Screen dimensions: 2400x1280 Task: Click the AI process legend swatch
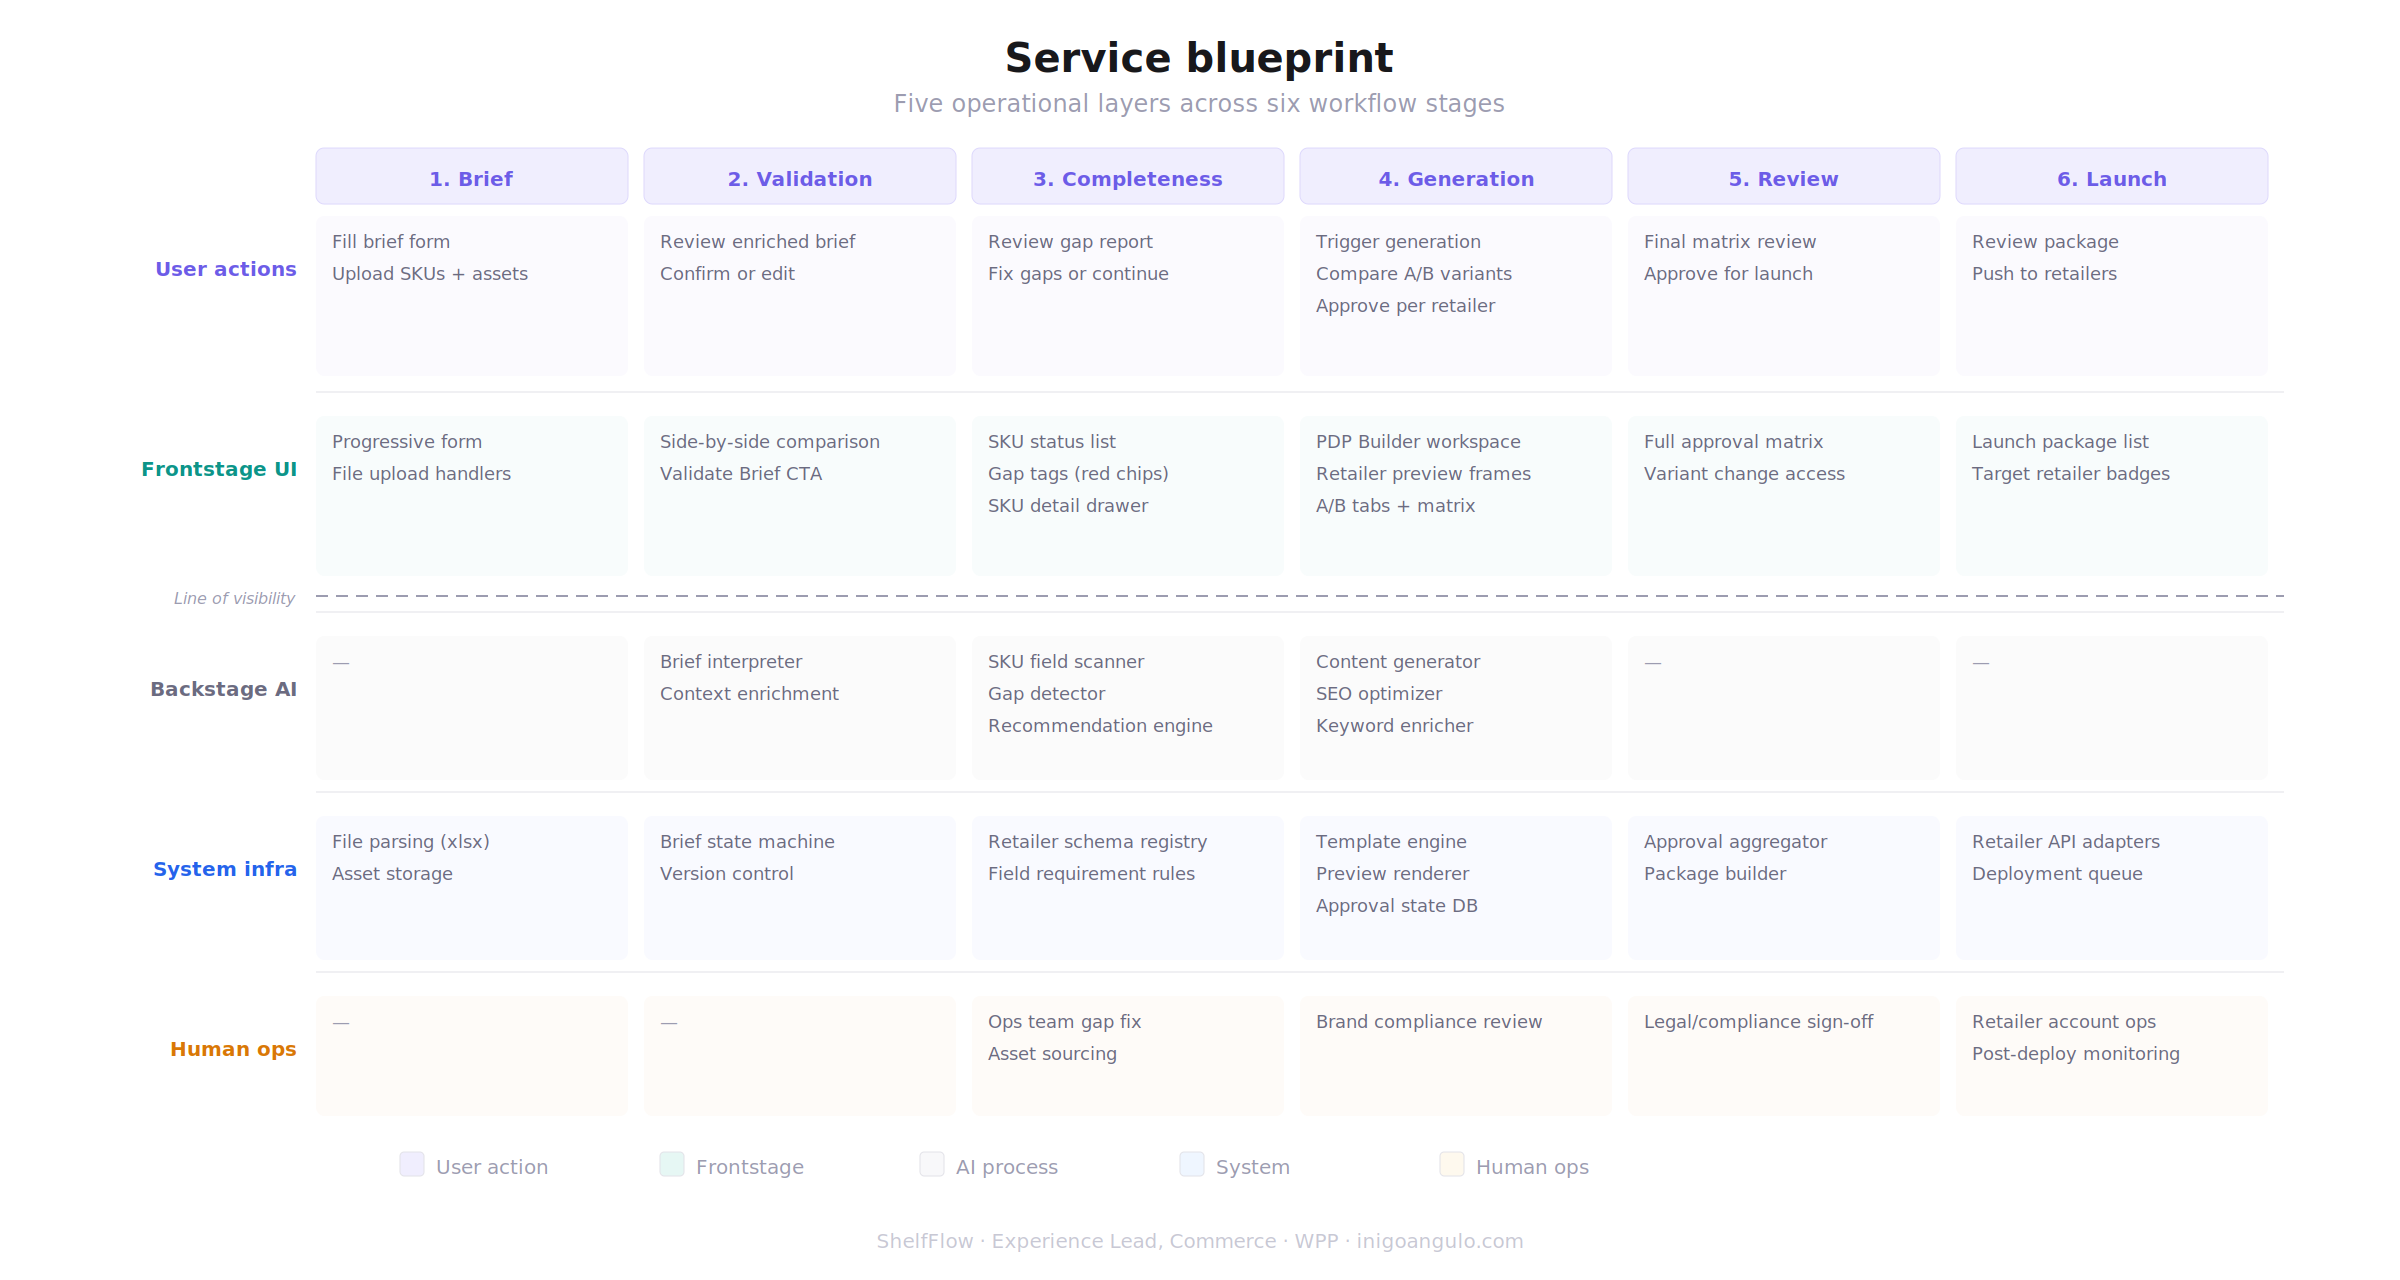(x=931, y=1165)
